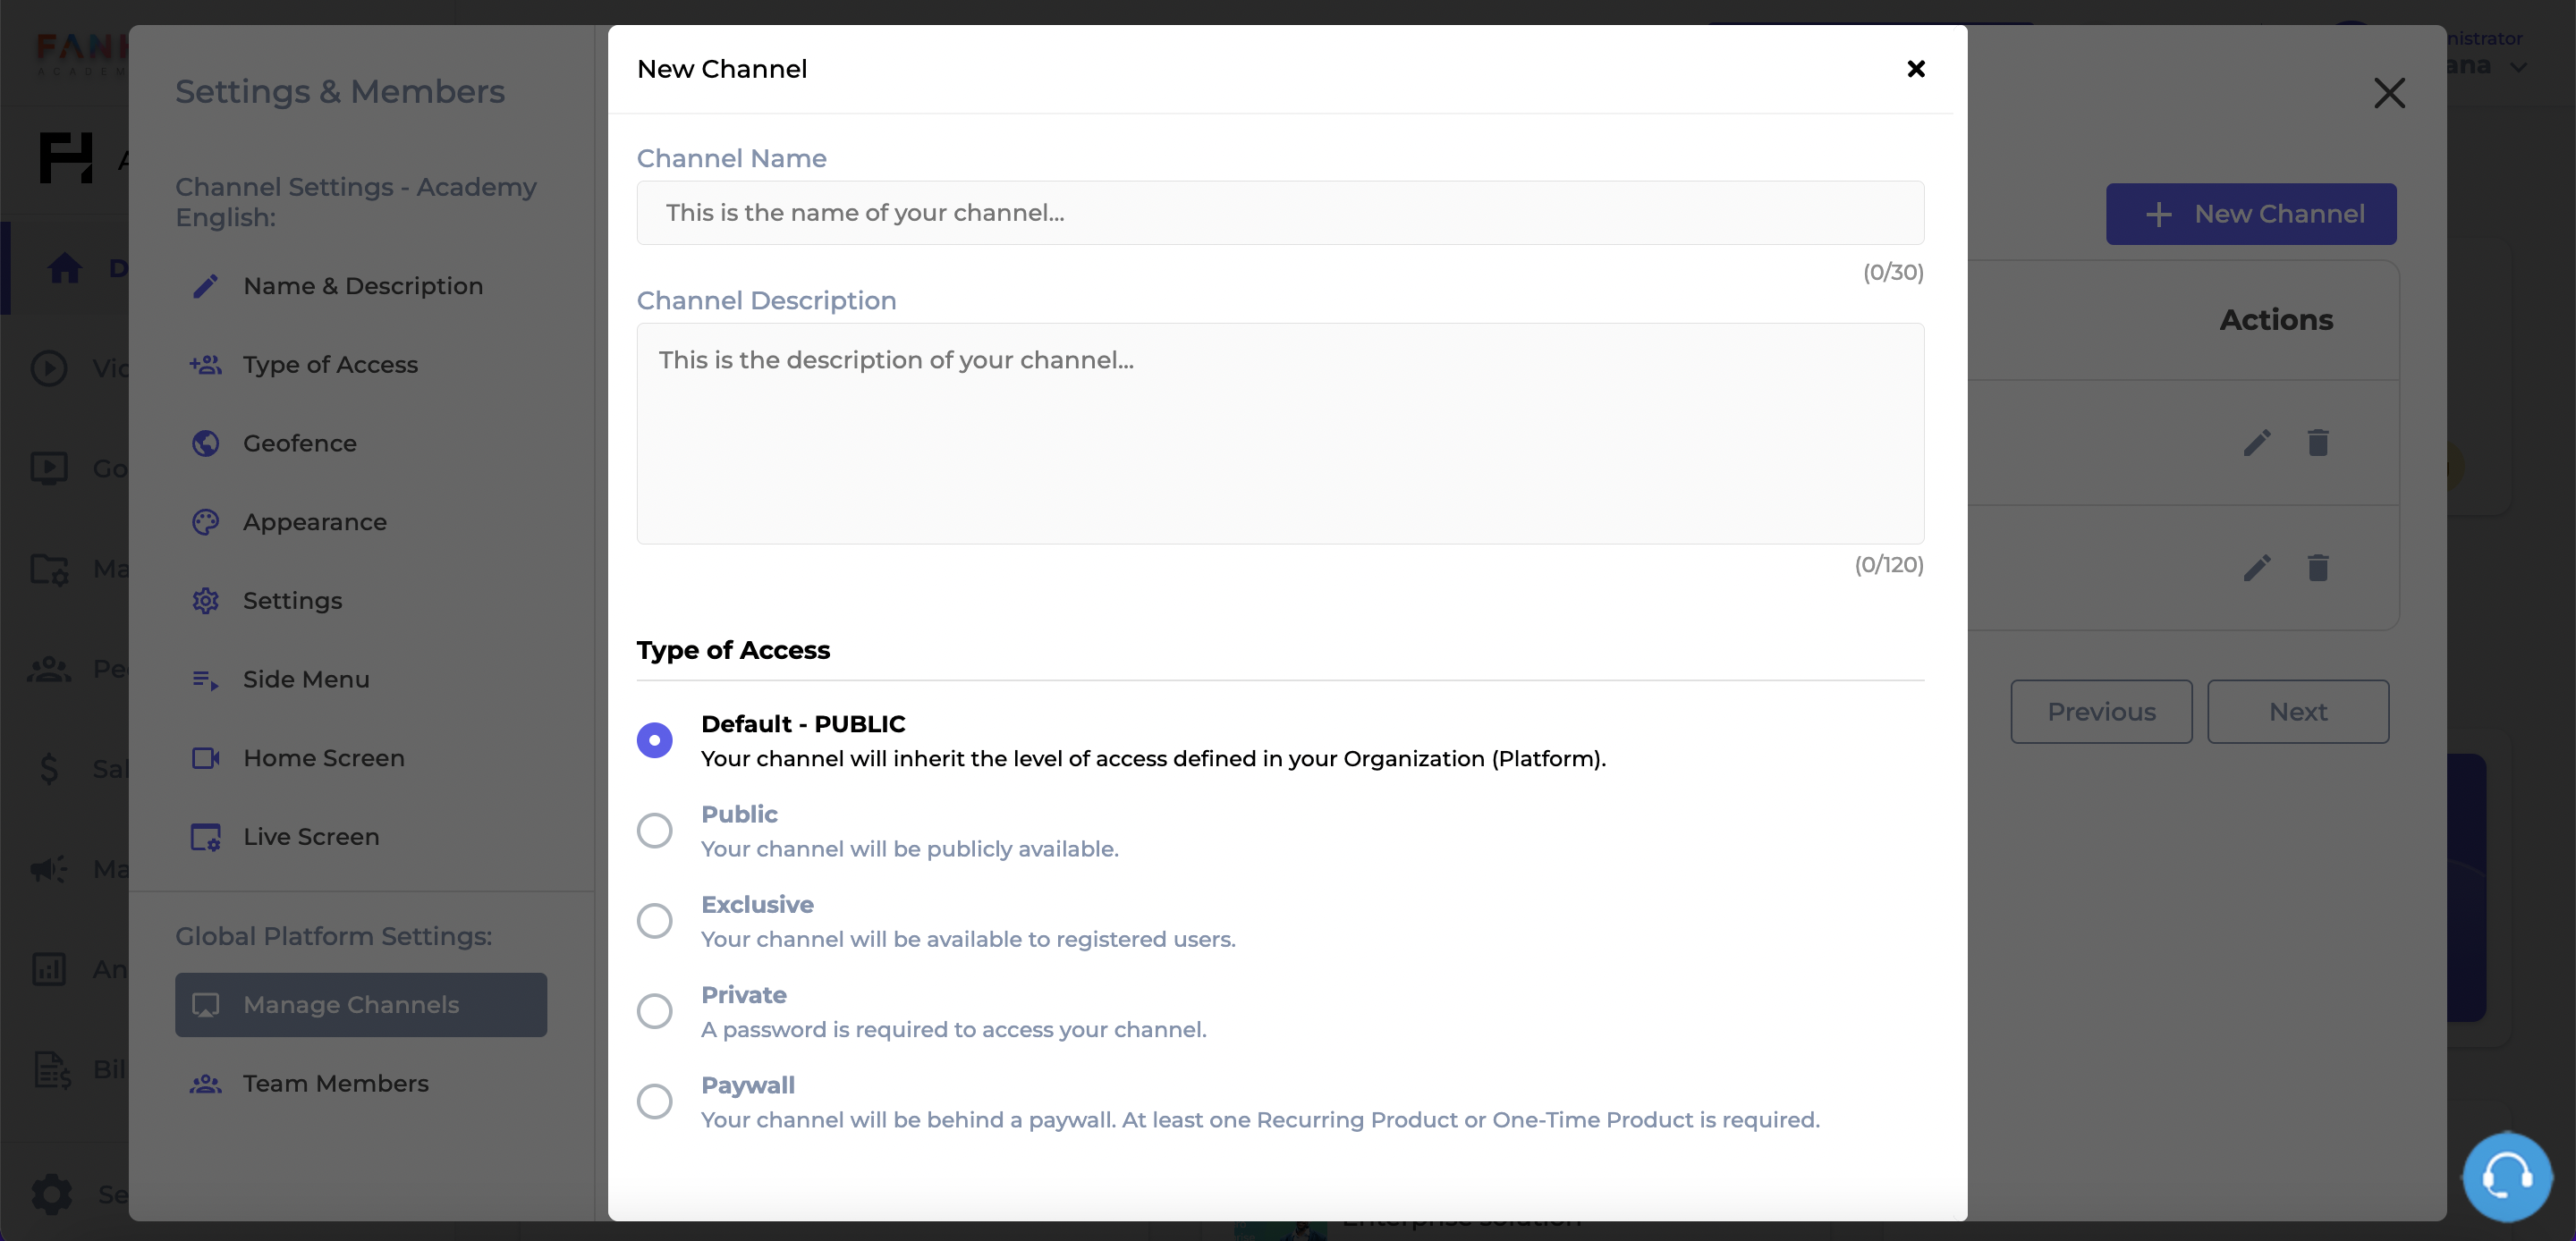This screenshot has height=1241, width=2576.
Task: Choose the Exclusive access radio button
Action: (655, 921)
